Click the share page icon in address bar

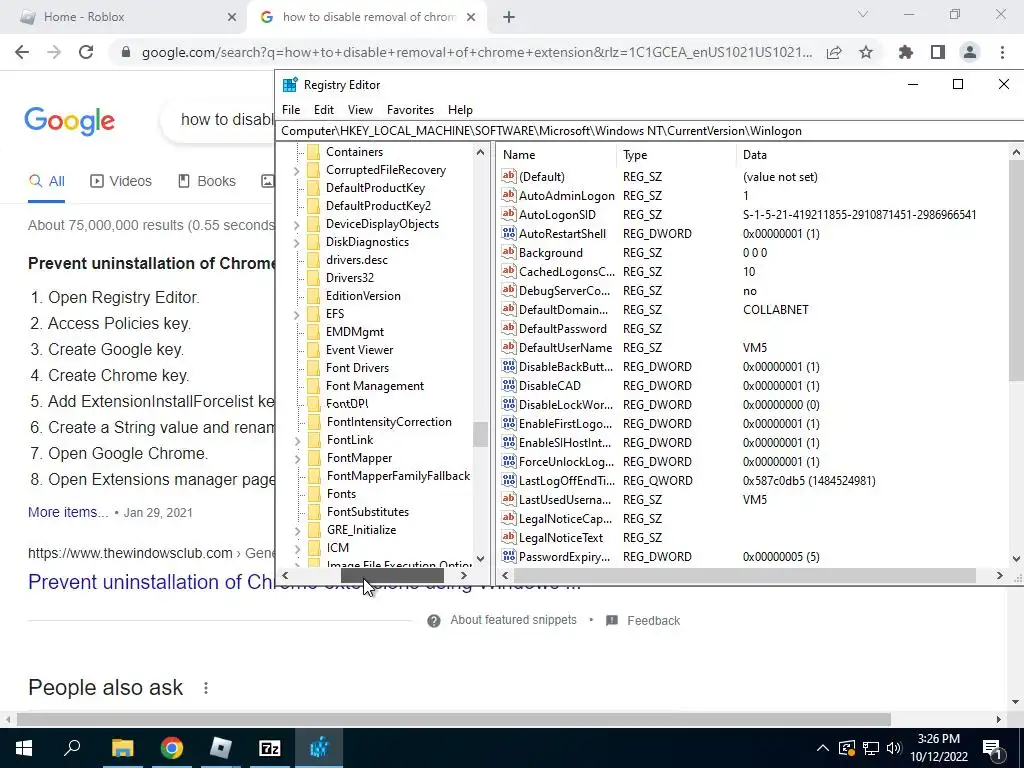tap(834, 52)
